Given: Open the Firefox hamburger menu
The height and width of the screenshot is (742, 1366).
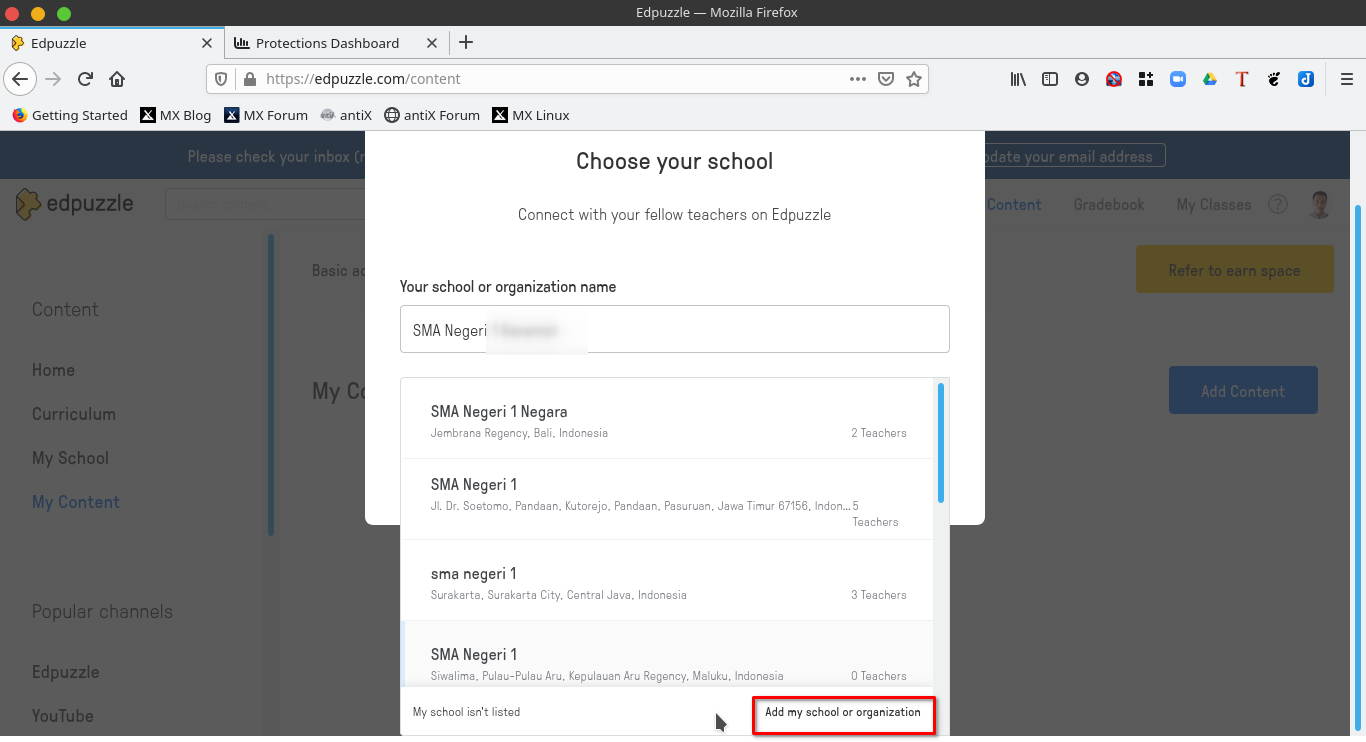Looking at the screenshot, I should 1346,79.
